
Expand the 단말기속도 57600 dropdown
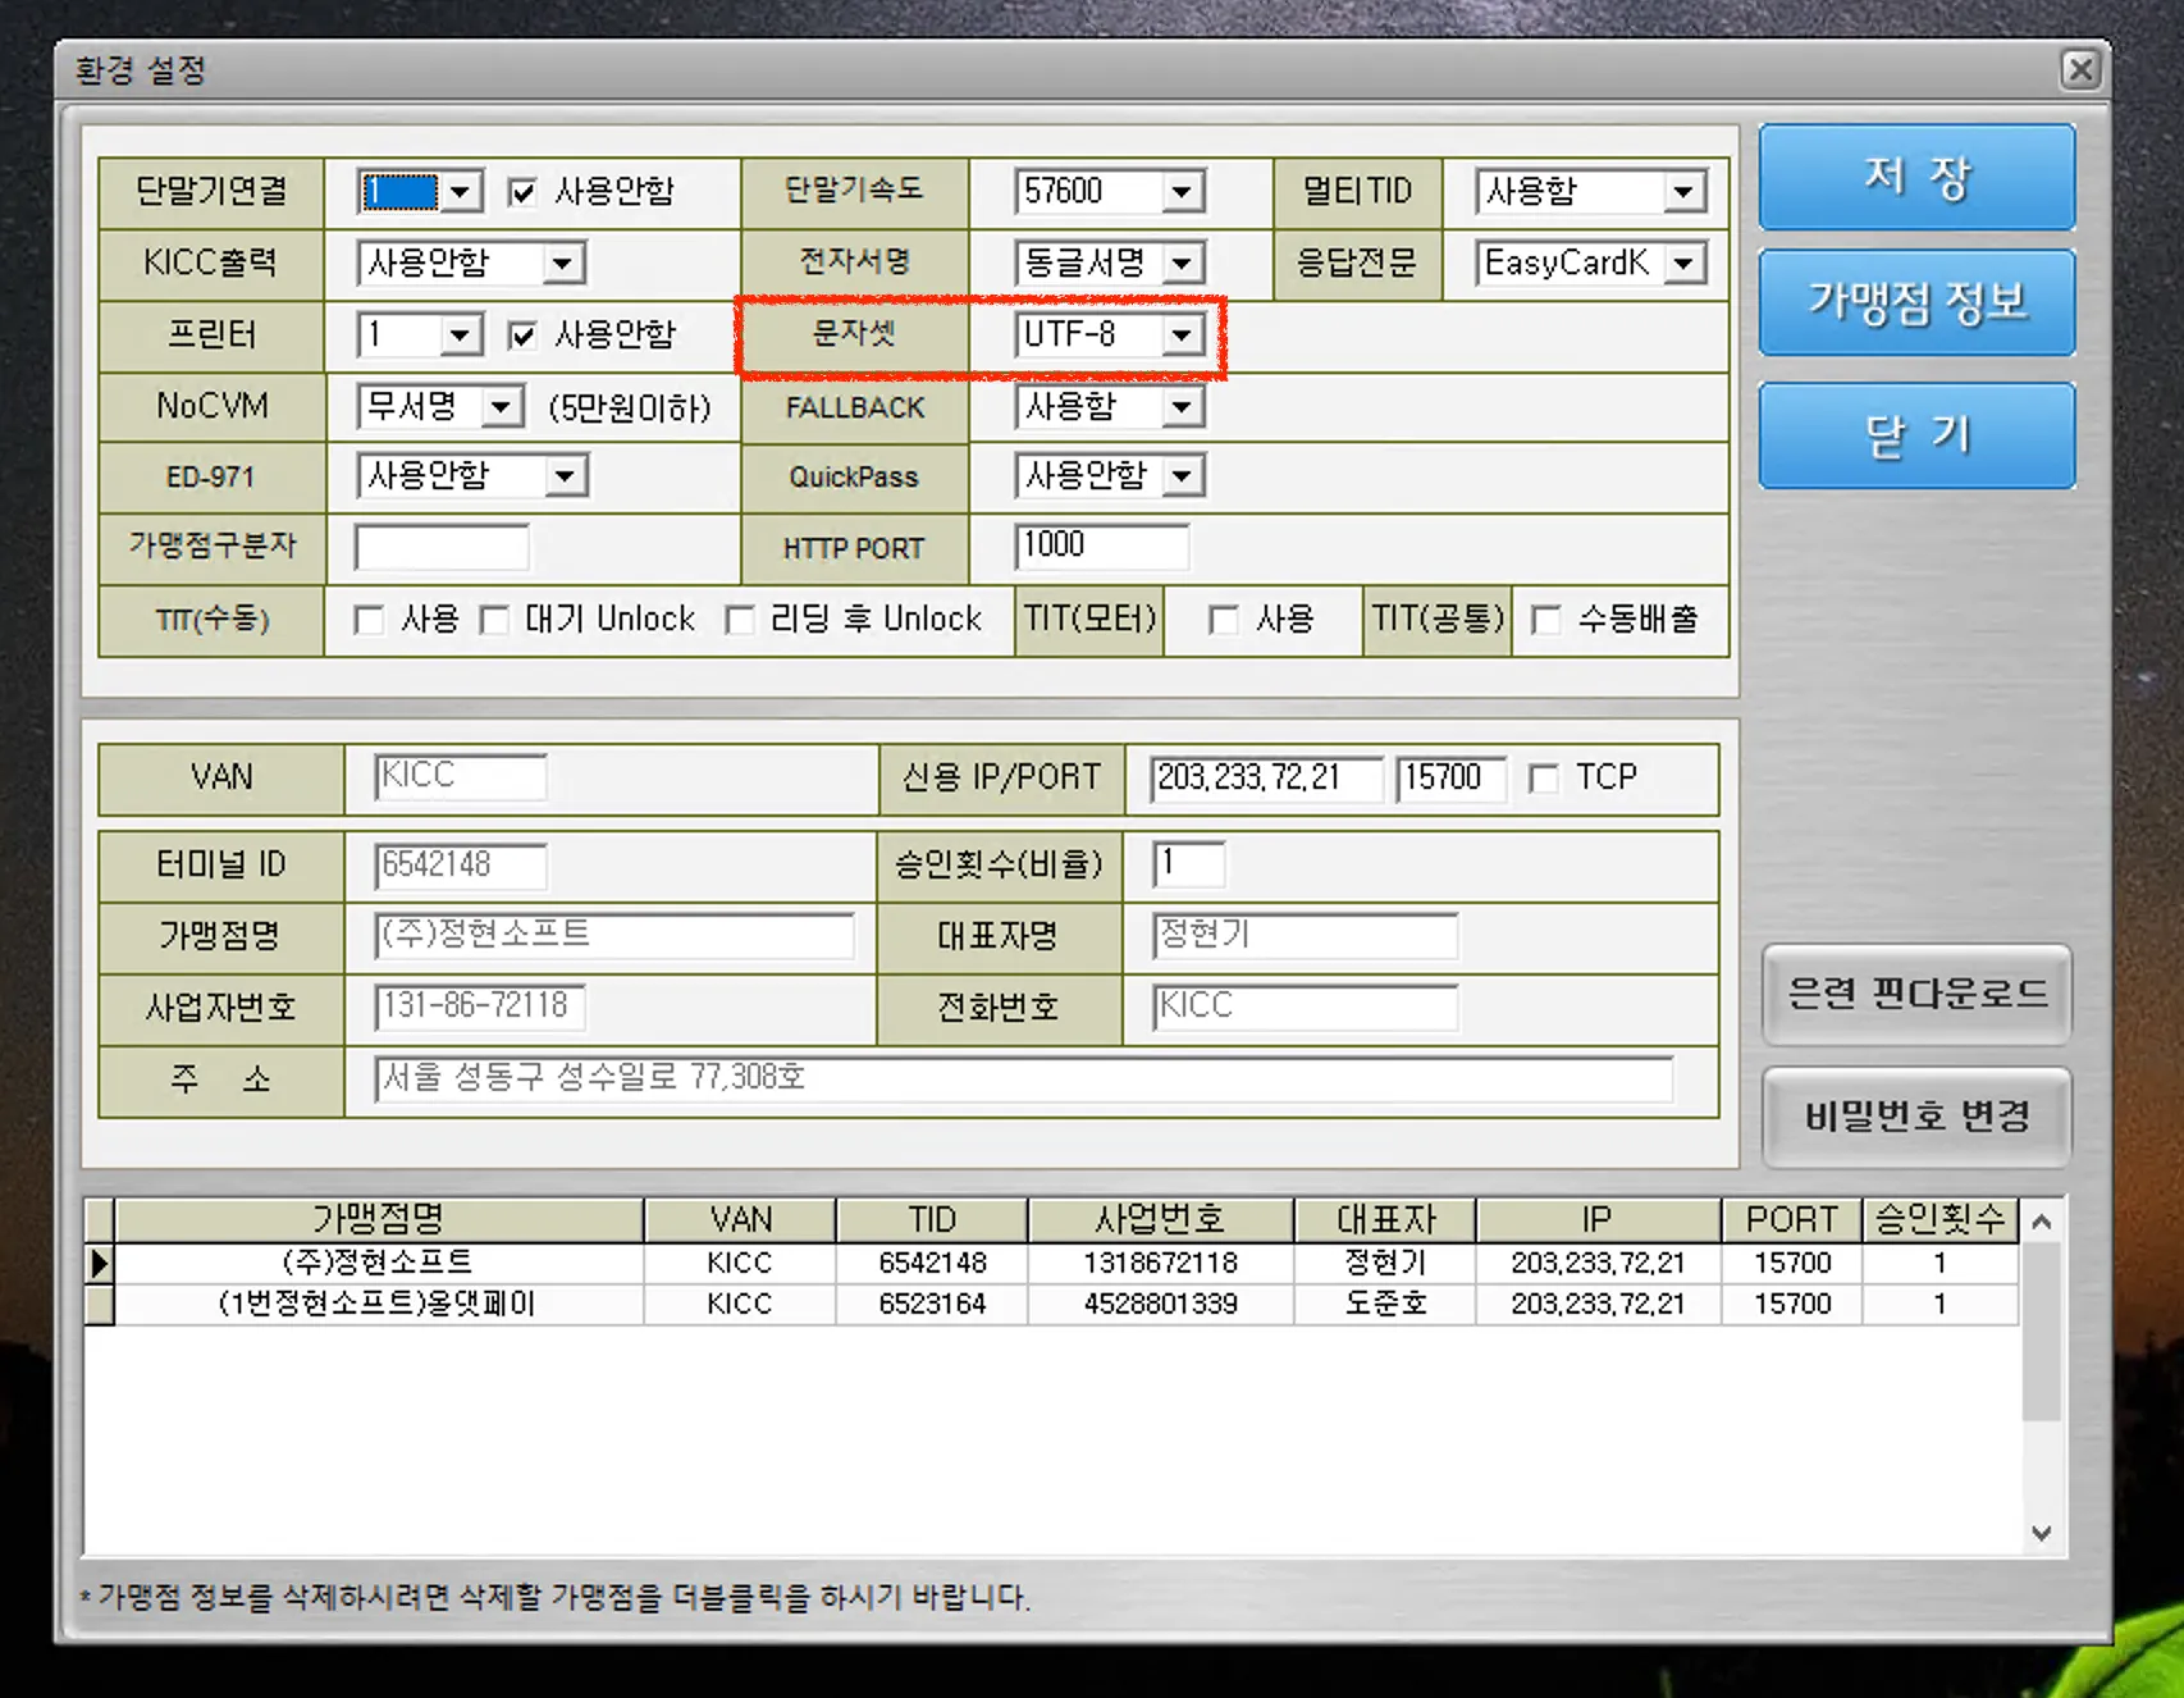pyautogui.click(x=1182, y=192)
